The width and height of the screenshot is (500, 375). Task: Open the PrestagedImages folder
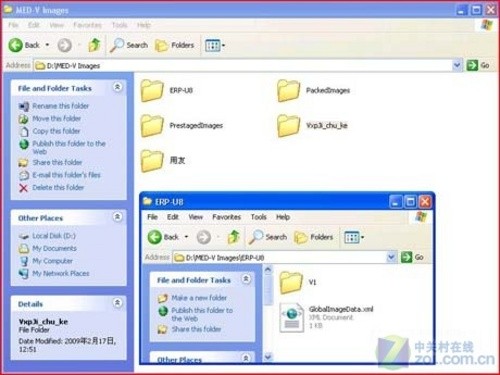coord(182,126)
